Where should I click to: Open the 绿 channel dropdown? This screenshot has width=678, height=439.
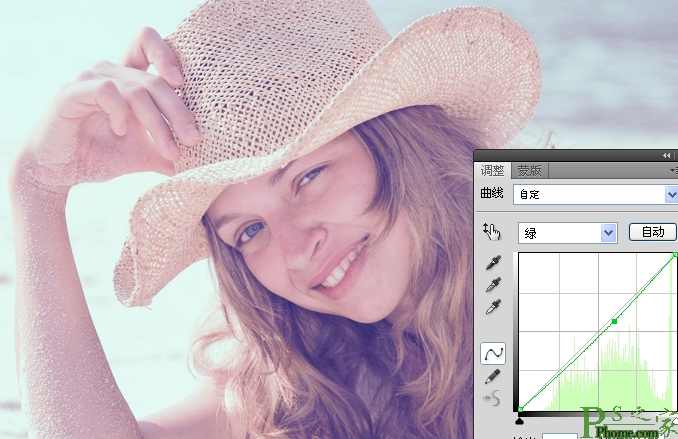click(567, 233)
